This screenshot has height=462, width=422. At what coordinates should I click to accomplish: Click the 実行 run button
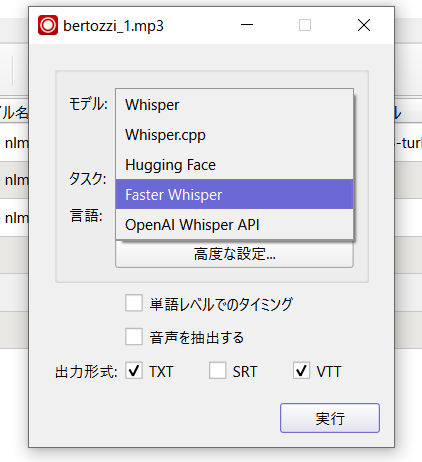(x=330, y=418)
